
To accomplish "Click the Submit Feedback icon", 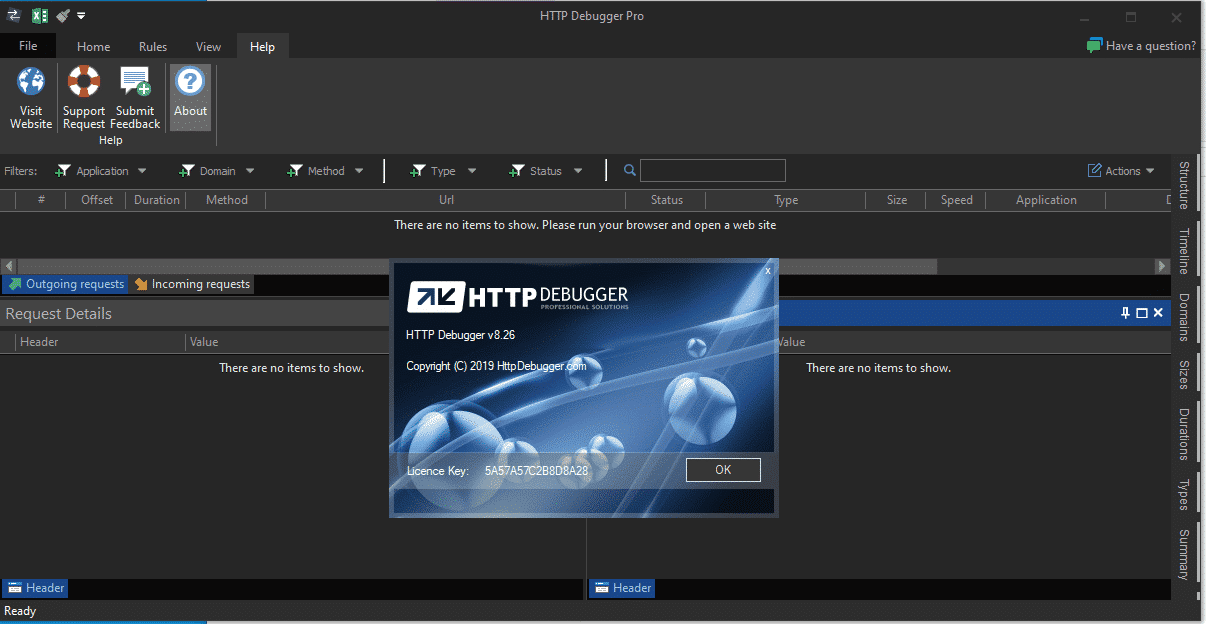I will coord(135,82).
